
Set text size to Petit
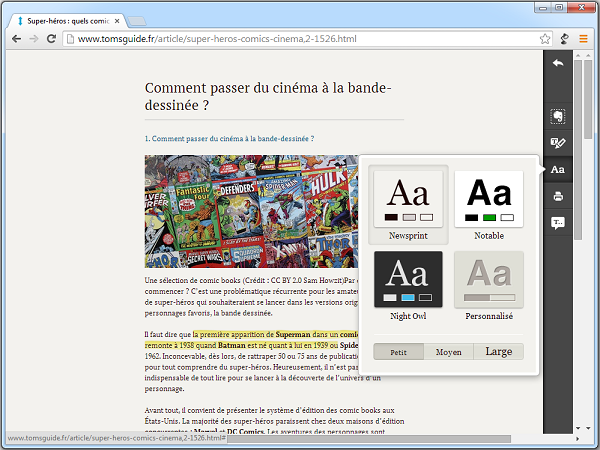pyautogui.click(x=398, y=352)
